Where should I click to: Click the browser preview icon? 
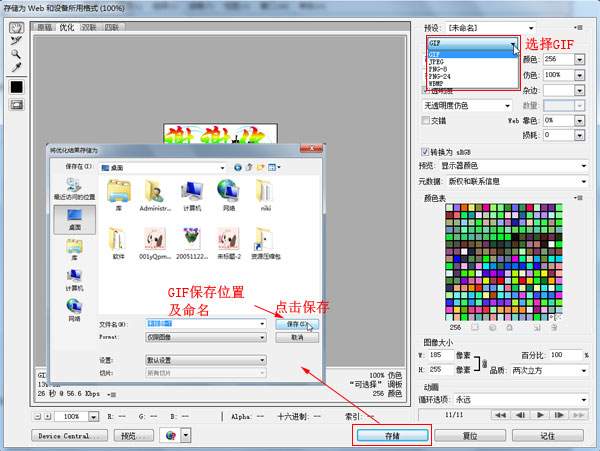click(x=171, y=435)
